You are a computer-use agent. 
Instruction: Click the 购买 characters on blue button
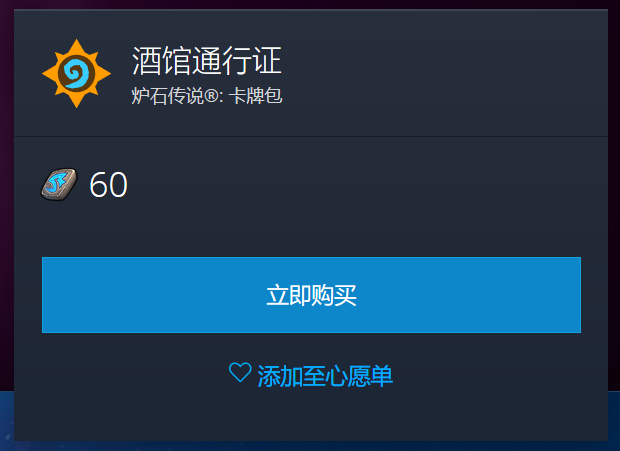tap(334, 295)
